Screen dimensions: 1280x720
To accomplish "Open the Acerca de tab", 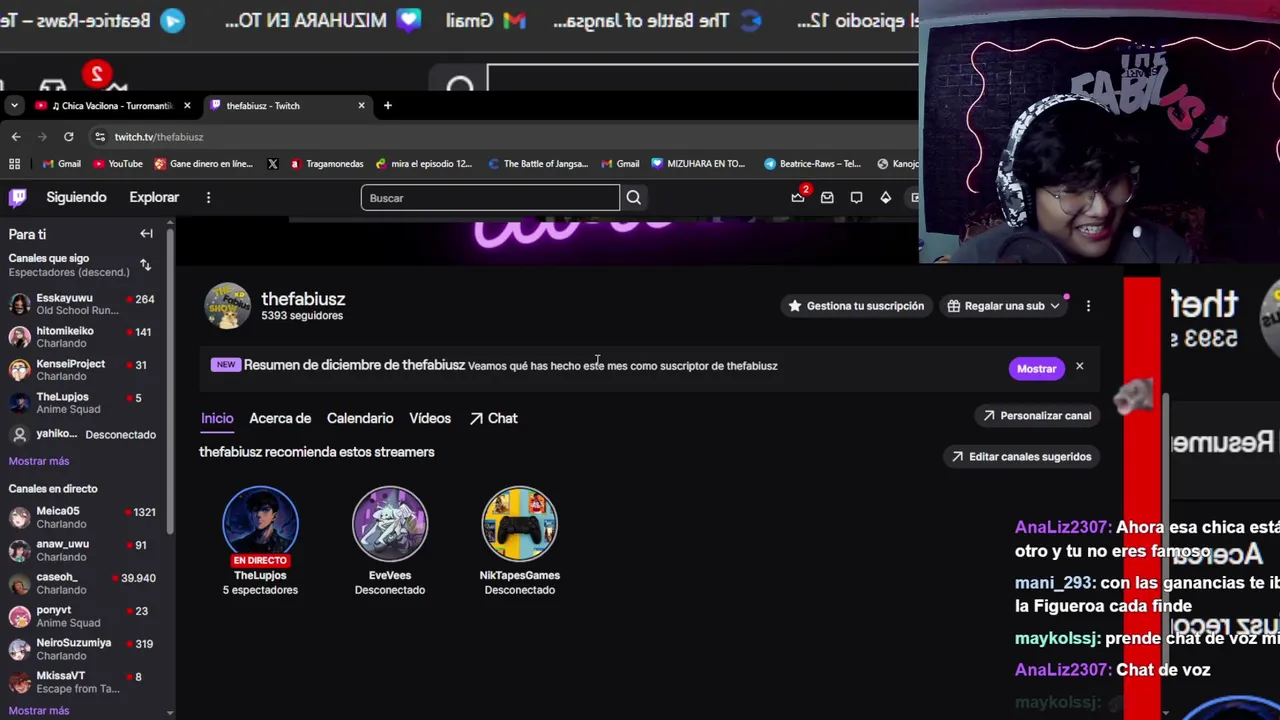I will click(280, 418).
